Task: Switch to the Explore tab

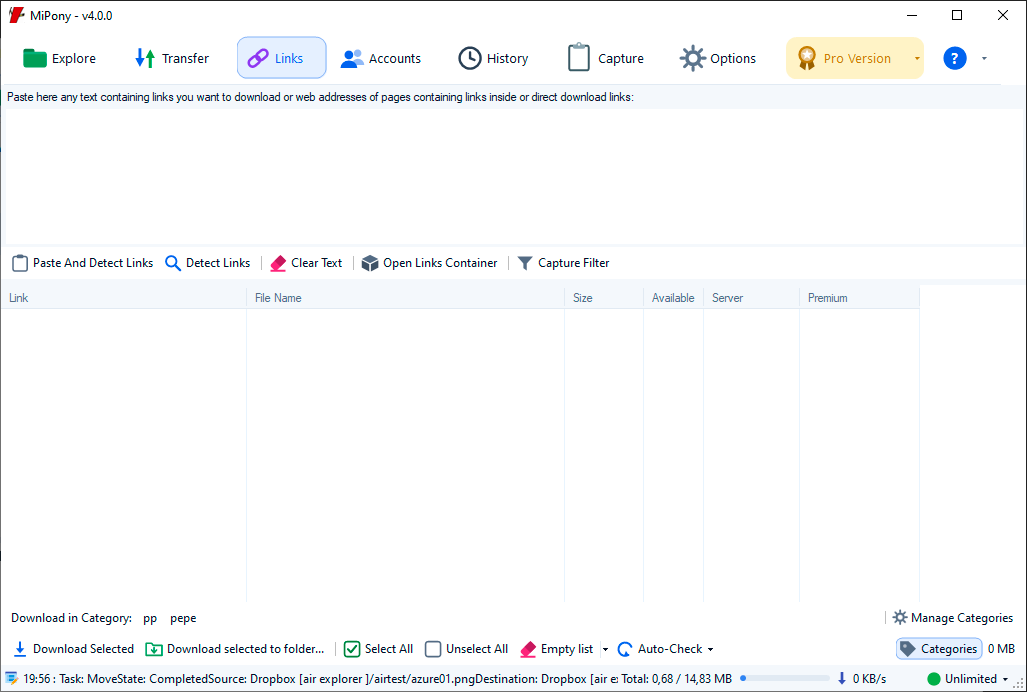Action: click(x=60, y=58)
